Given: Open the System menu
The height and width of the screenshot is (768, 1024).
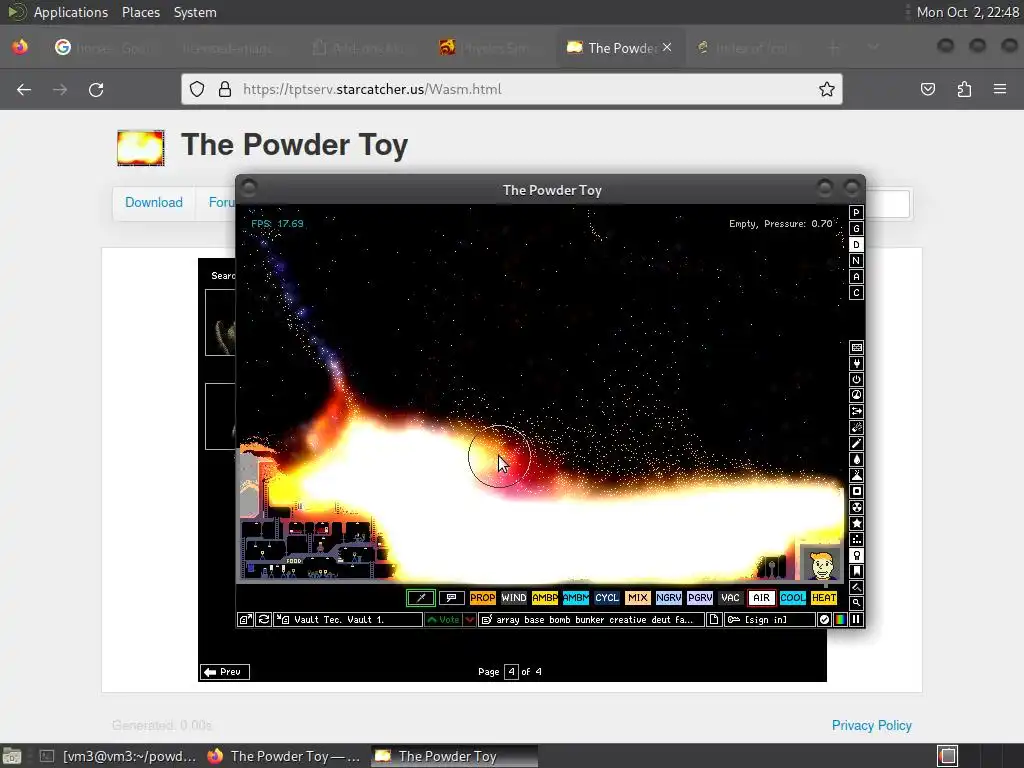Looking at the screenshot, I should pos(195,12).
